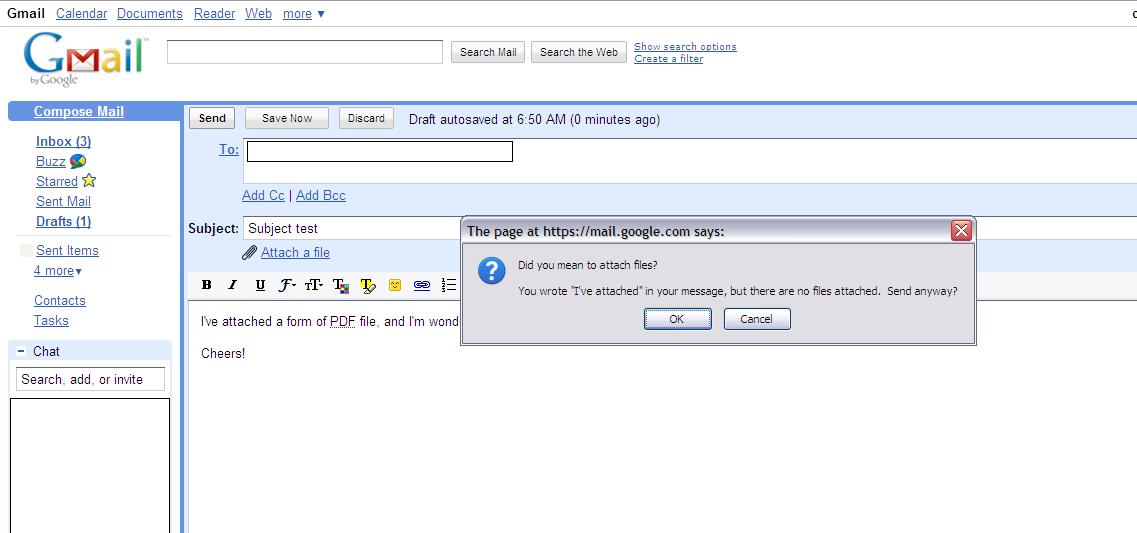Image resolution: width=1137 pixels, height=533 pixels.
Task: Collapse the Chat panel with minus
Action: tap(20, 351)
